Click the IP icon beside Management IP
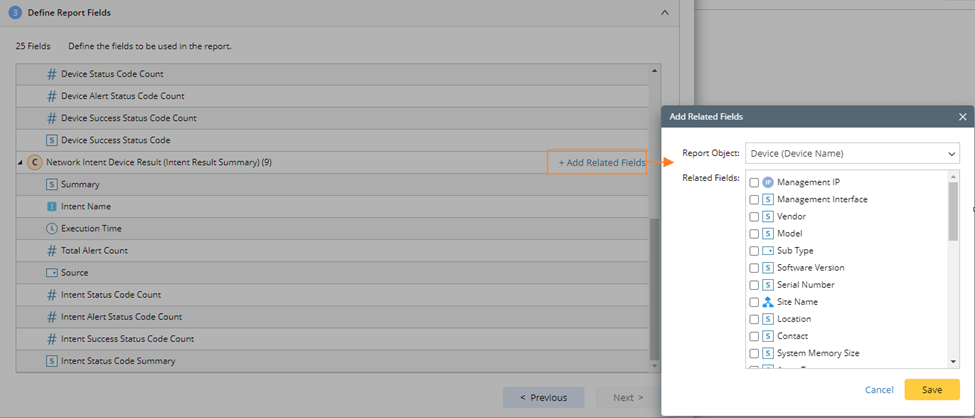The height and width of the screenshot is (418, 975). pos(768,183)
